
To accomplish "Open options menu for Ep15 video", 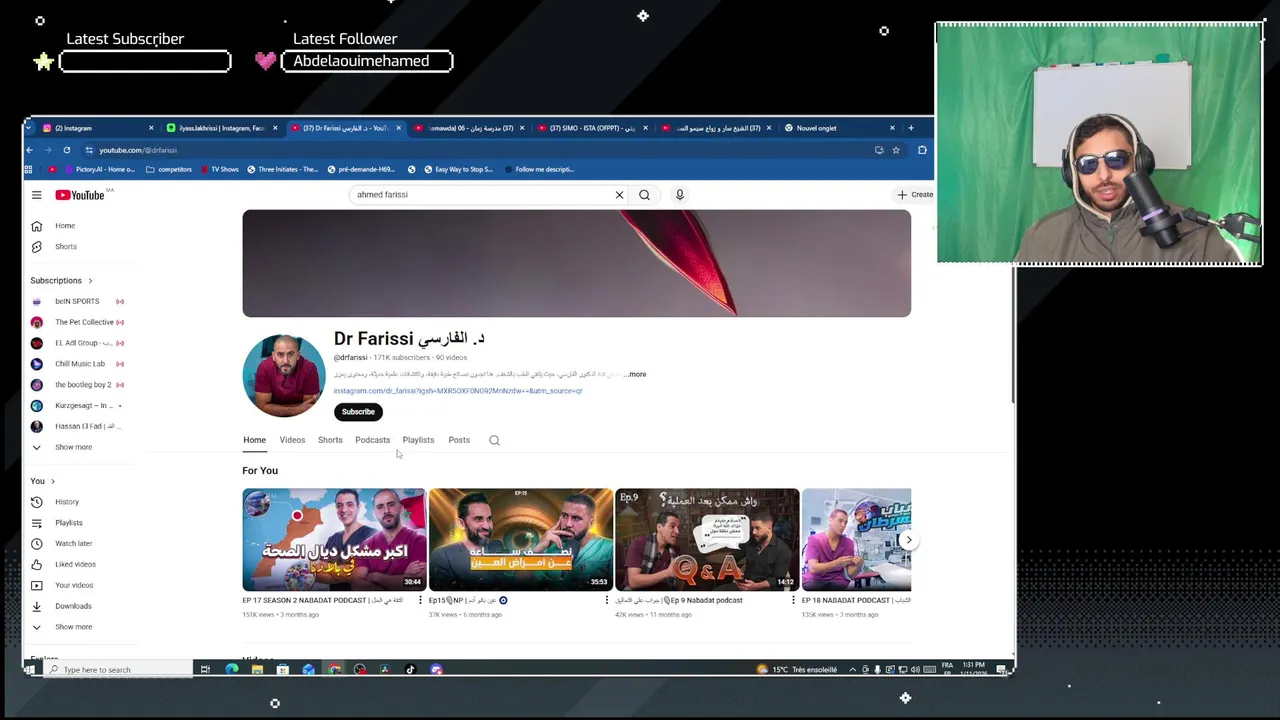I will (x=606, y=600).
